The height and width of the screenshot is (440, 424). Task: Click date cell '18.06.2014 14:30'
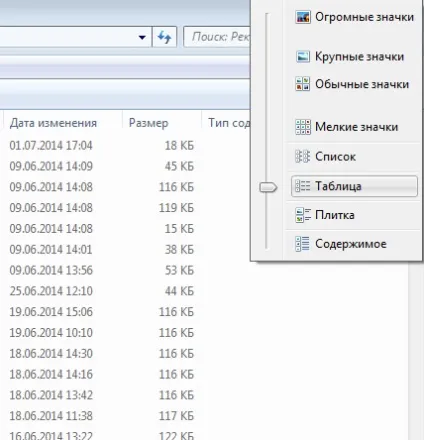tap(51, 353)
